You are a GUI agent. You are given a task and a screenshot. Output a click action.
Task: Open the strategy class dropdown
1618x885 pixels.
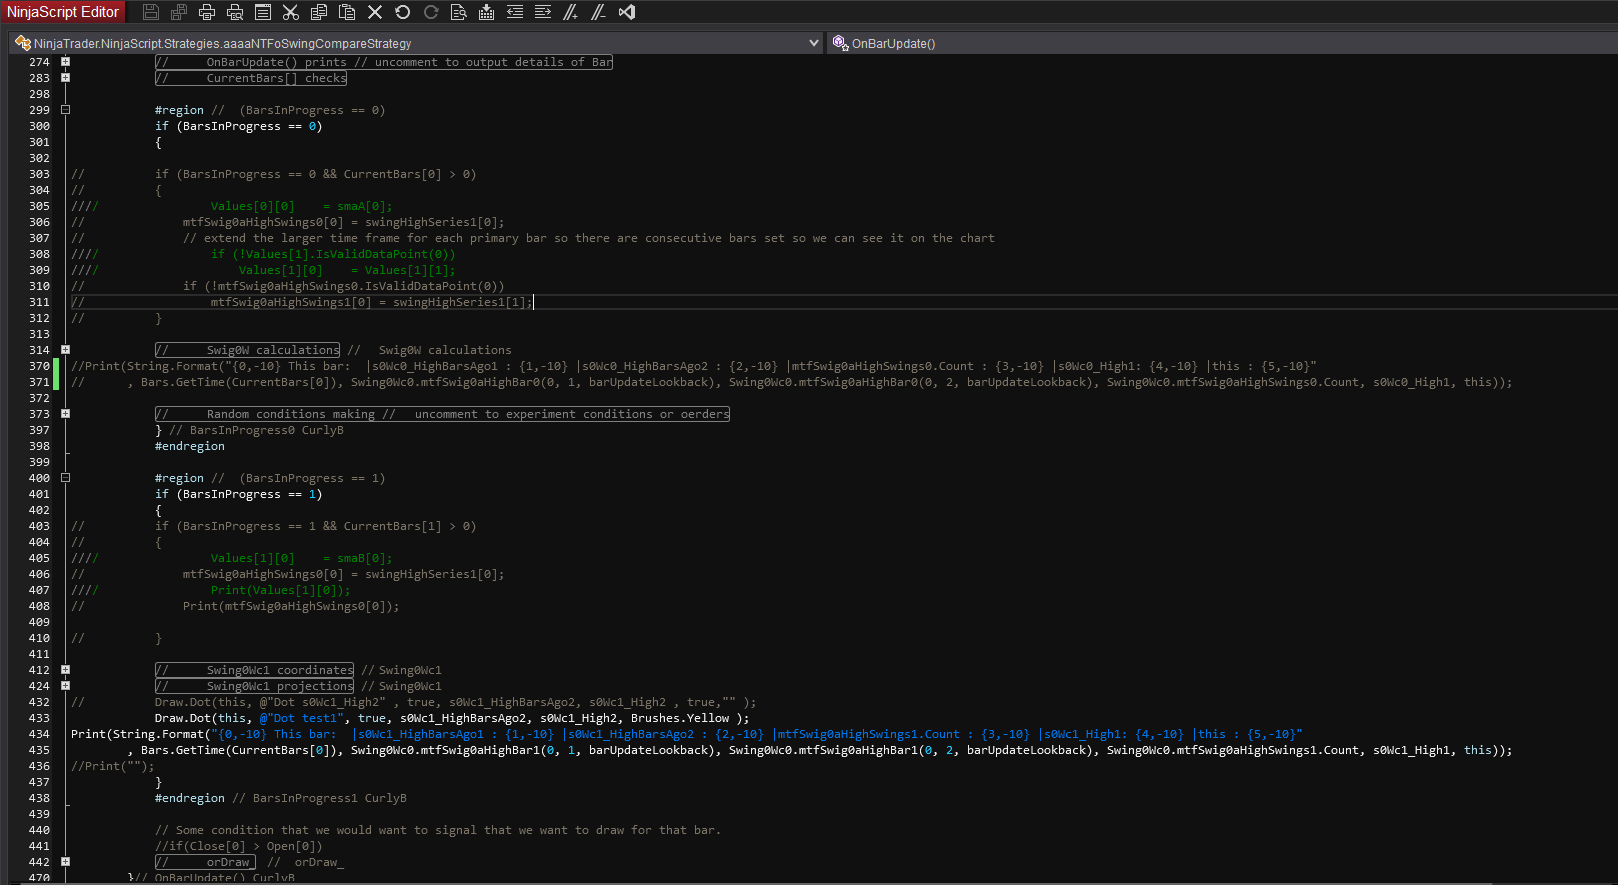[813, 43]
